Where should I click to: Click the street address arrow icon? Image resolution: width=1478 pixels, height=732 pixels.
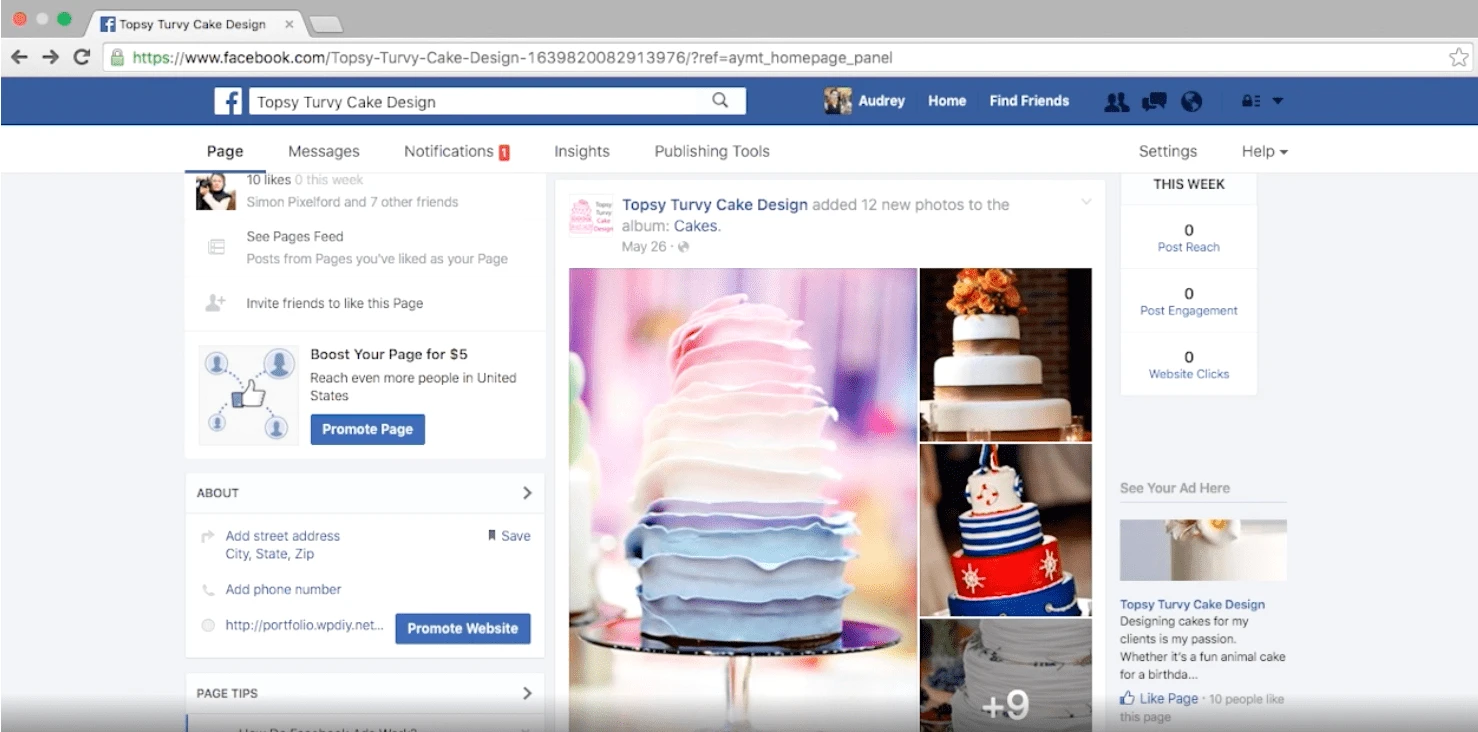208,536
